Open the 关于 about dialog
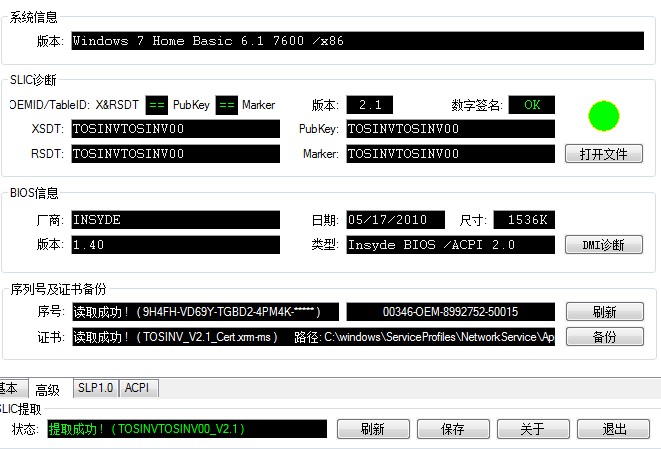The image size is (661, 449). [x=532, y=429]
